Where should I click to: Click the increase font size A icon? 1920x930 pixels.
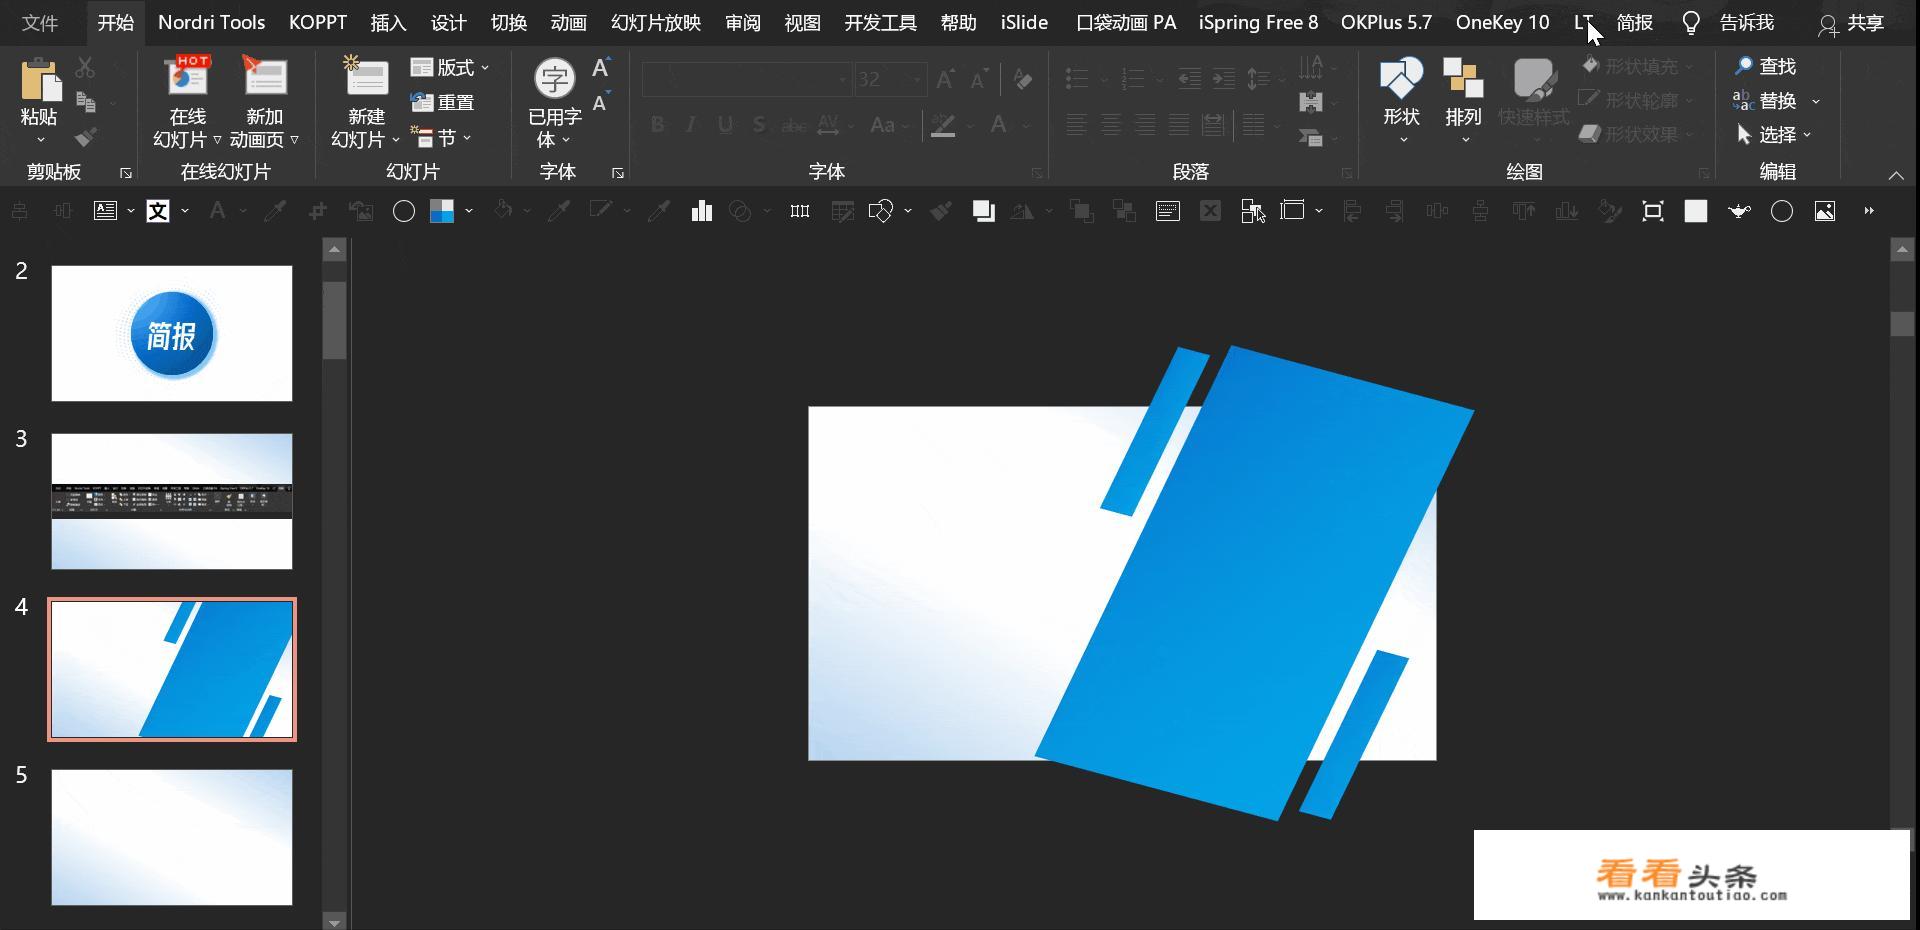click(x=601, y=68)
